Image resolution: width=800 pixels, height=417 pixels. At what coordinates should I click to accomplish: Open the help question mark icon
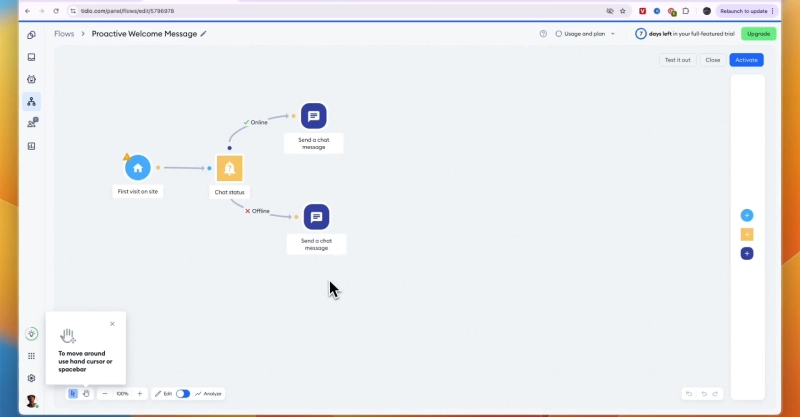(543, 34)
